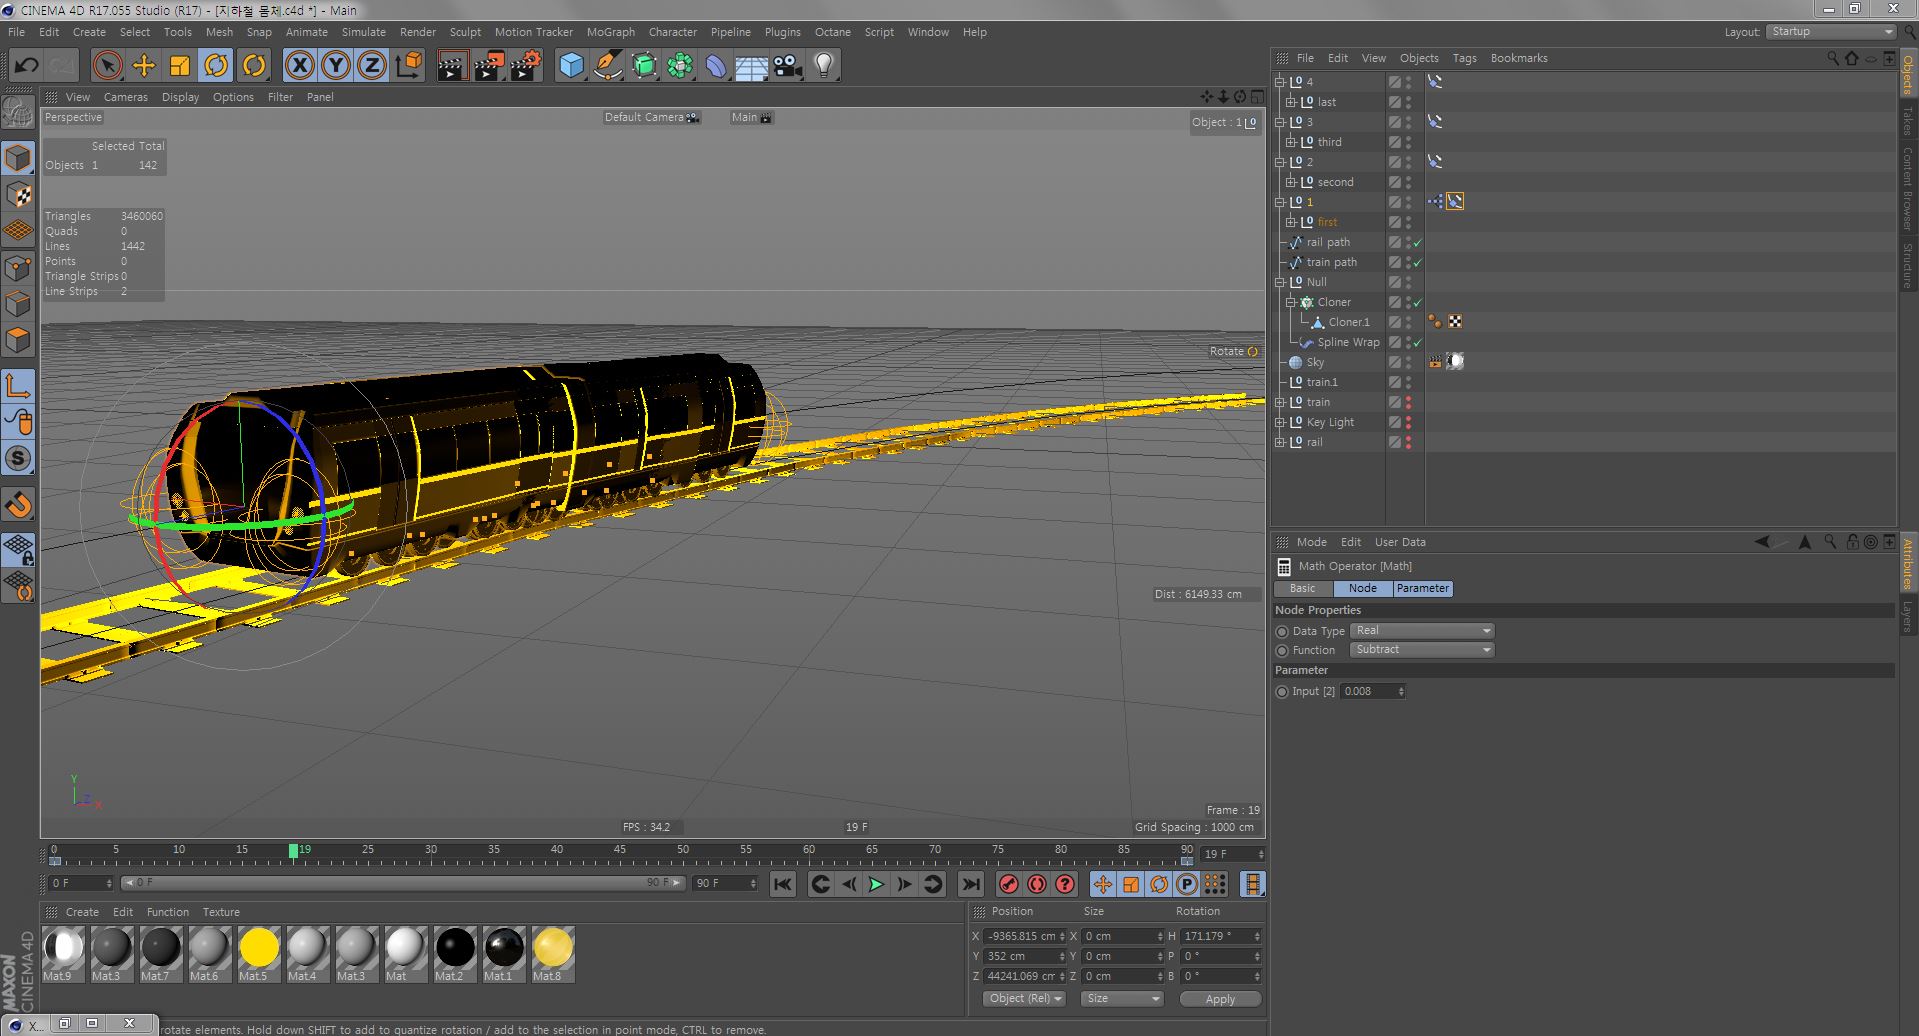Switch to Basic tab in Attributes

(x=1302, y=588)
